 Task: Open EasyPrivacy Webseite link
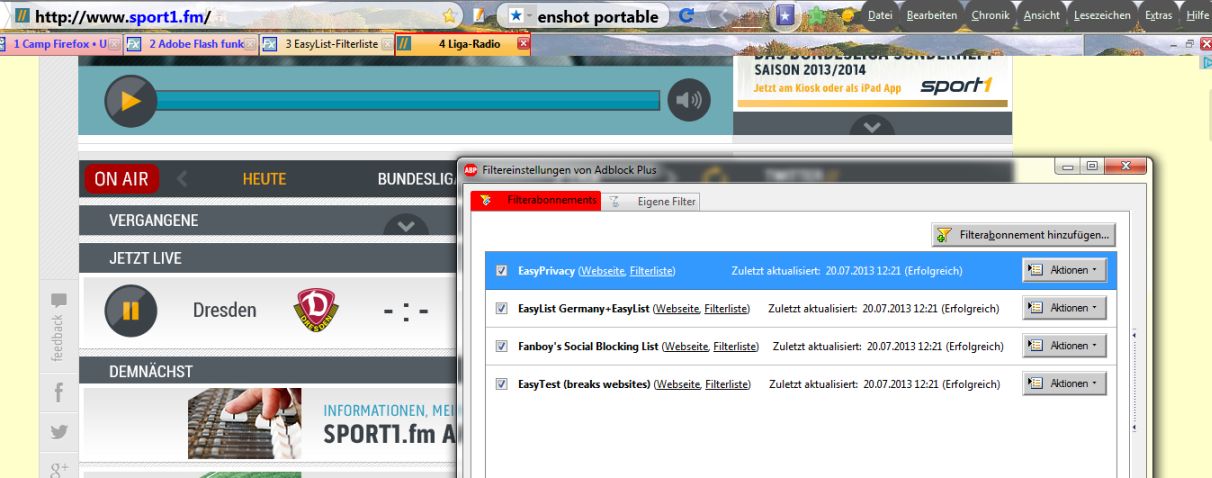coord(602,270)
